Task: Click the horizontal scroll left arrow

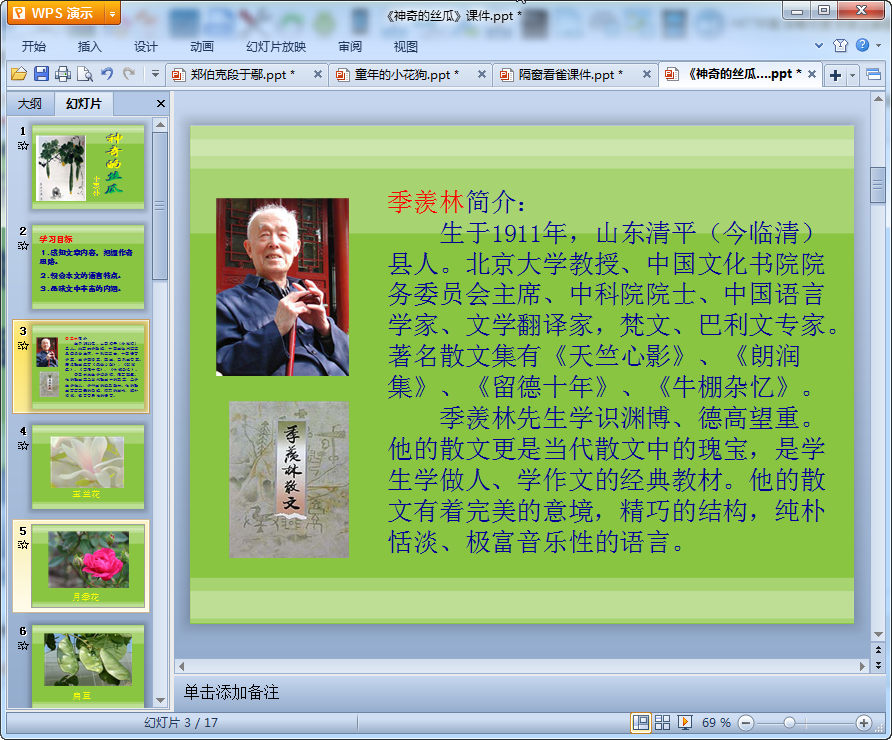Action: pyautogui.click(x=181, y=665)
